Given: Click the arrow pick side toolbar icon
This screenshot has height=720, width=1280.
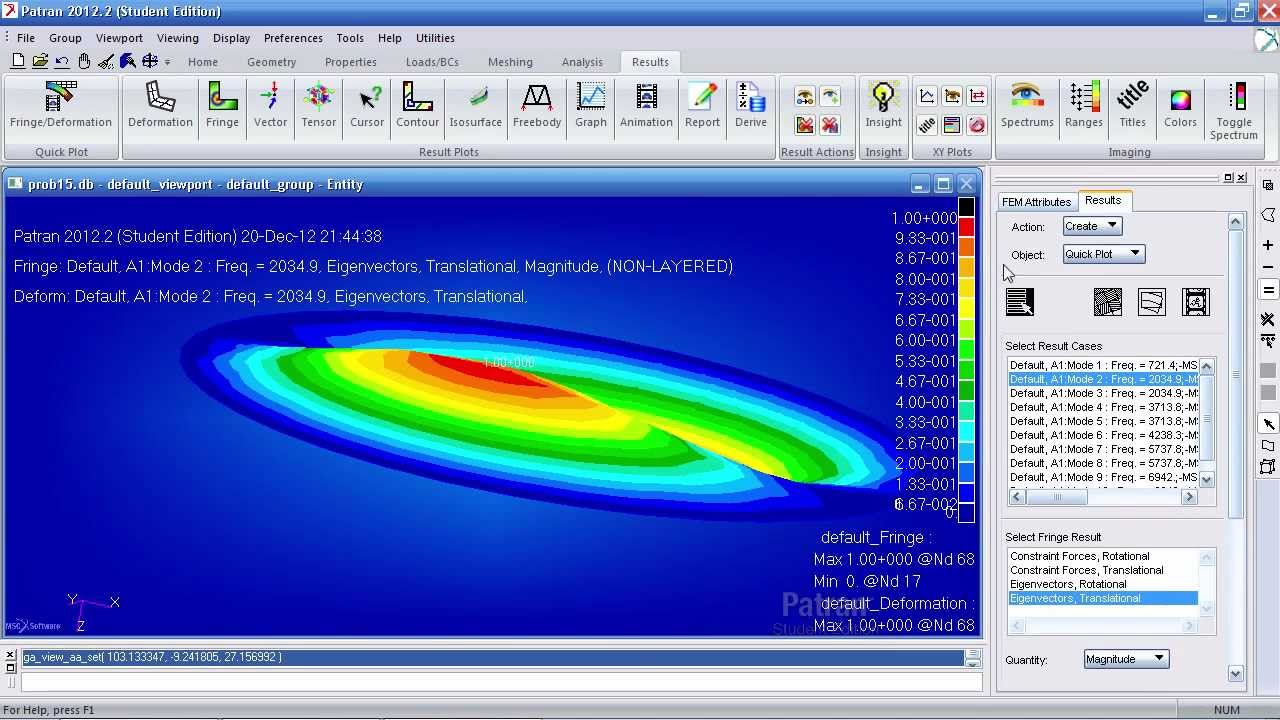Looking at the screenshot, I should pos(1268,424).
